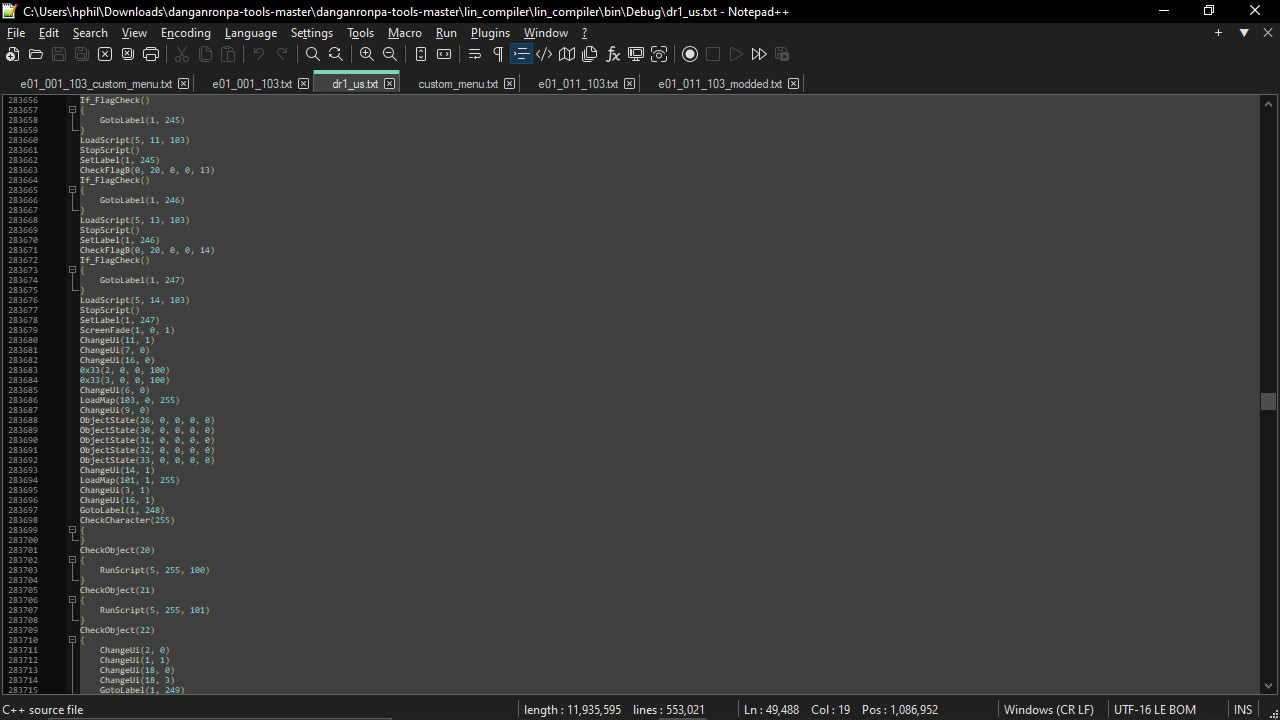Start recording a macro
The width and height of the screenshot is (1280, 720).
pyautogui.click(x=690, y=54)
